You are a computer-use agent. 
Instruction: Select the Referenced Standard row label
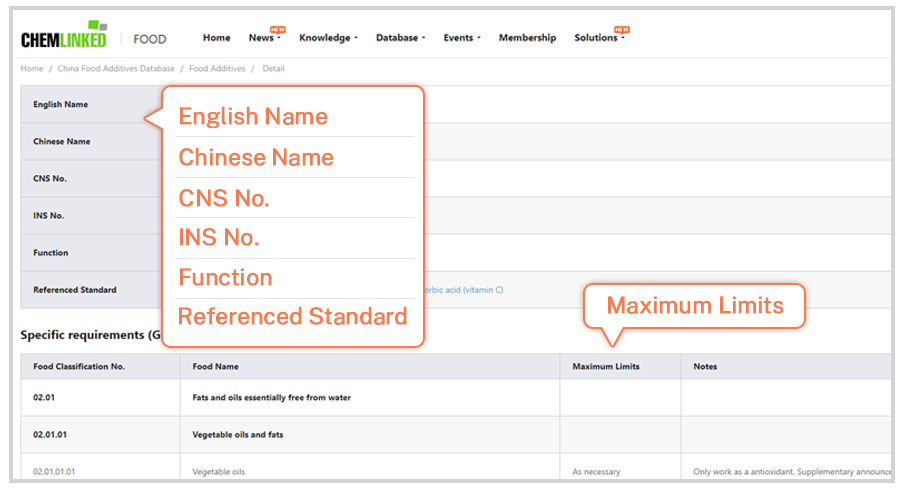click(75, 290)
